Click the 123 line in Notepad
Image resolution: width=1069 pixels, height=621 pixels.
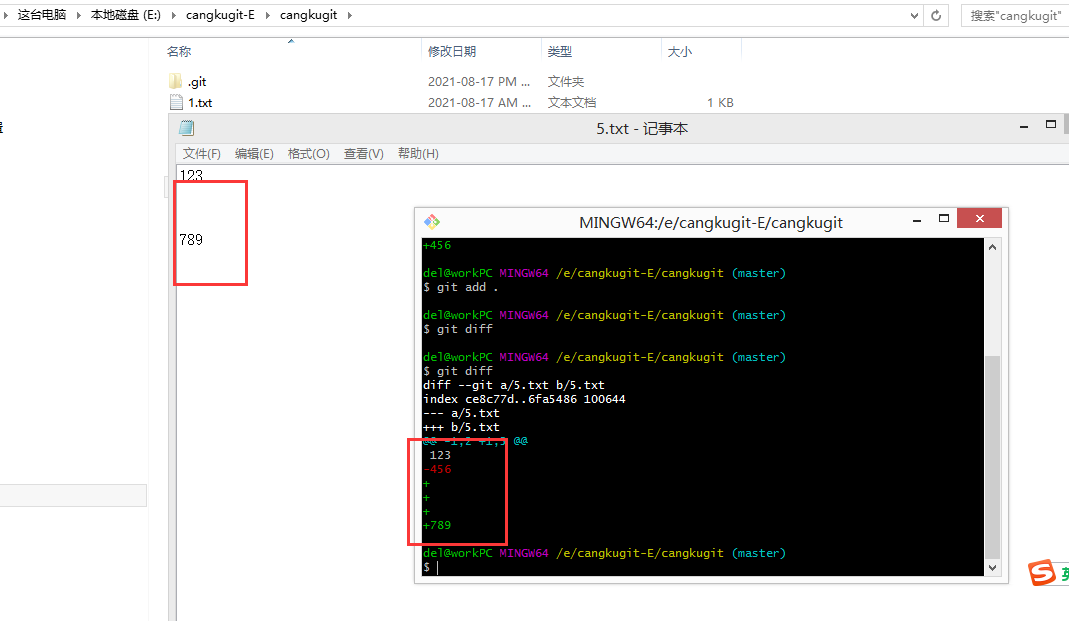191,175
